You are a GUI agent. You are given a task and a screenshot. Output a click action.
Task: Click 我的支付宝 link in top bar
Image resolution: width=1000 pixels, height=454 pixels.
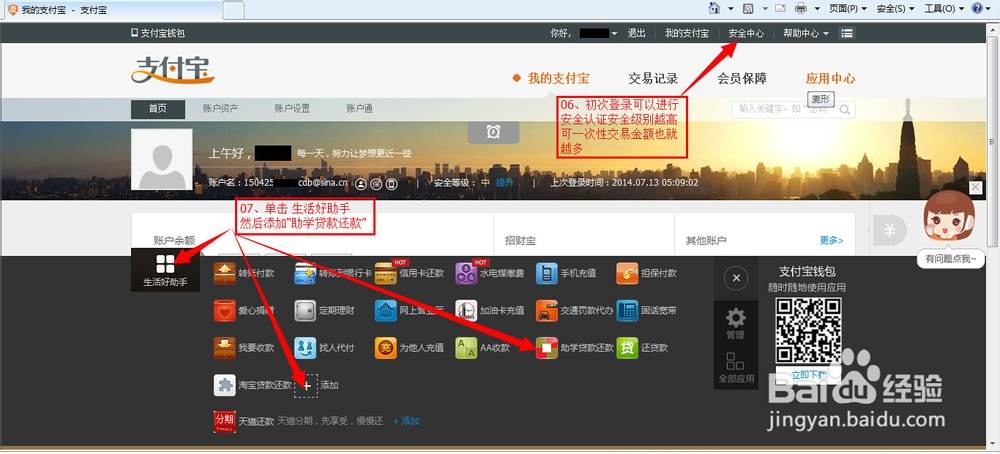coord(687,33)
